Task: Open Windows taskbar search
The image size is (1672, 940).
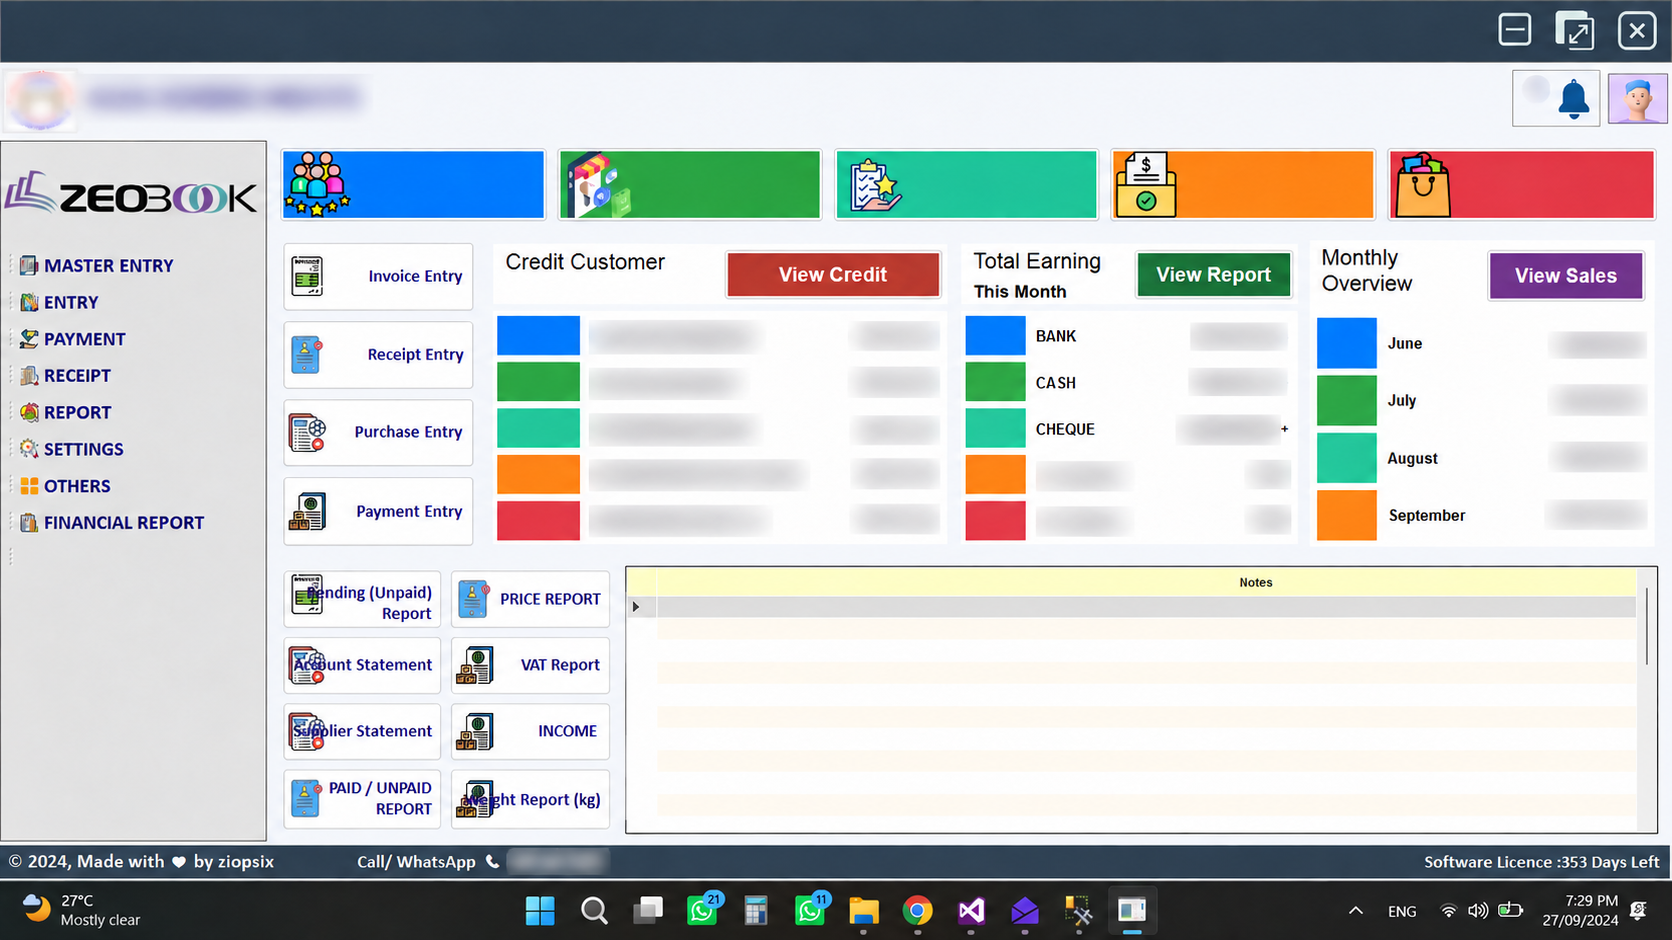Action: tap(594, 911)
